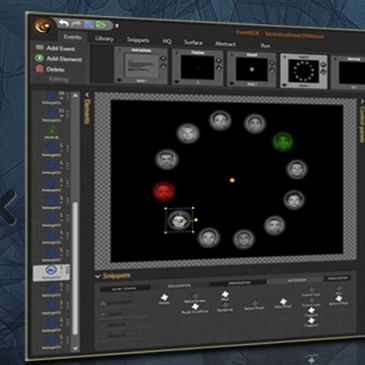Open the Snippets ribbon tab
The width and height of the screenshot is (365, 365).
[x=138, y=40]
